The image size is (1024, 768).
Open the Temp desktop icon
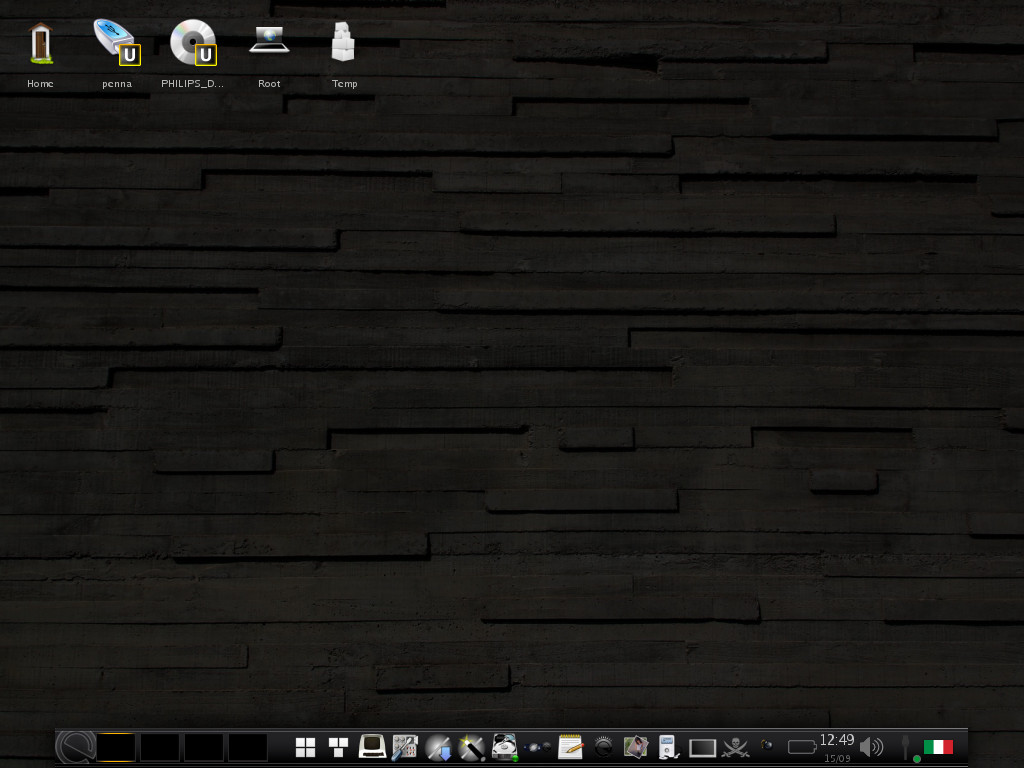344,45
